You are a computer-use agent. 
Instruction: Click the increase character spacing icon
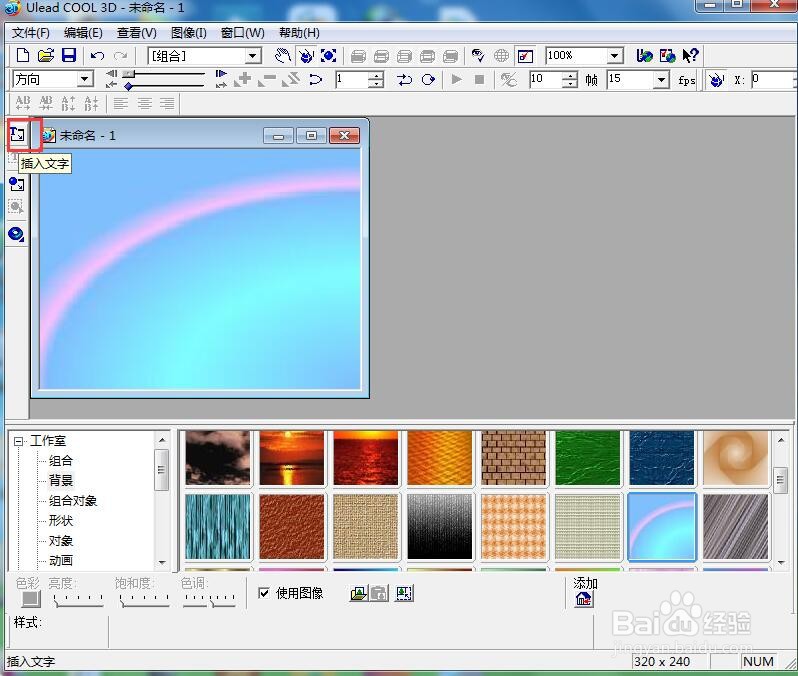pos(23,103)
